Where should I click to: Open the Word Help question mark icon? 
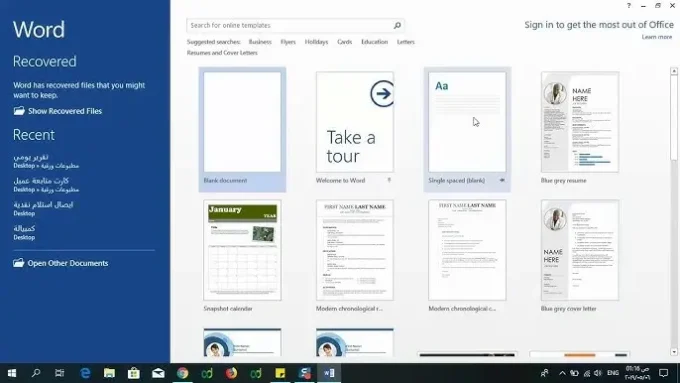click(x=628, y=6)
